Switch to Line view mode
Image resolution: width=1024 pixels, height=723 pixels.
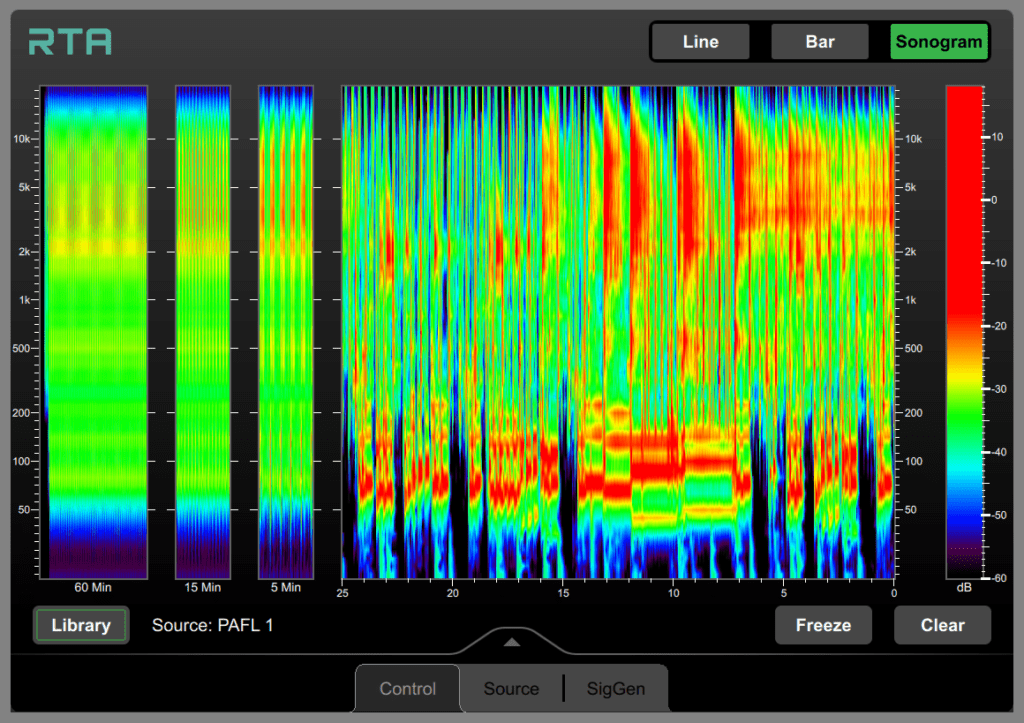click(x=700, y=42)
